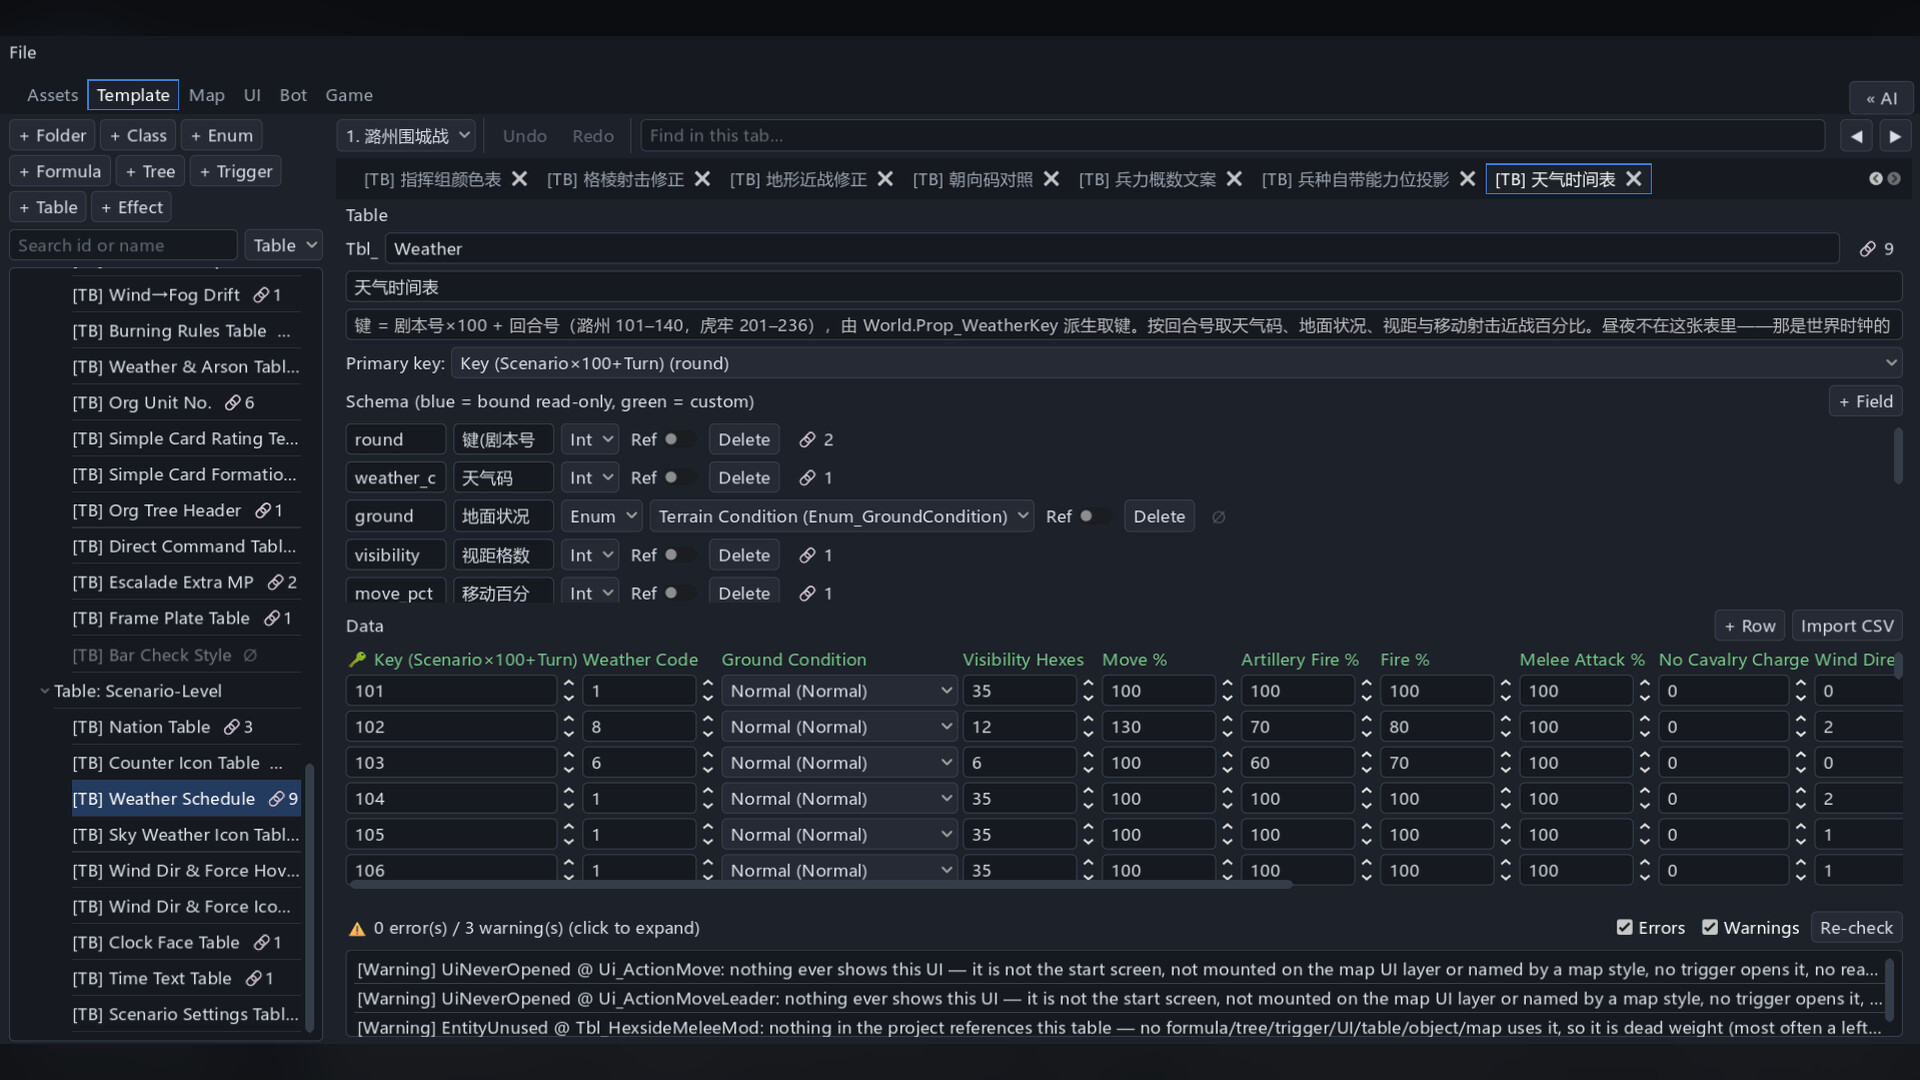Click the link reference icon beside Tbl_ Weather

point(1867,249)
